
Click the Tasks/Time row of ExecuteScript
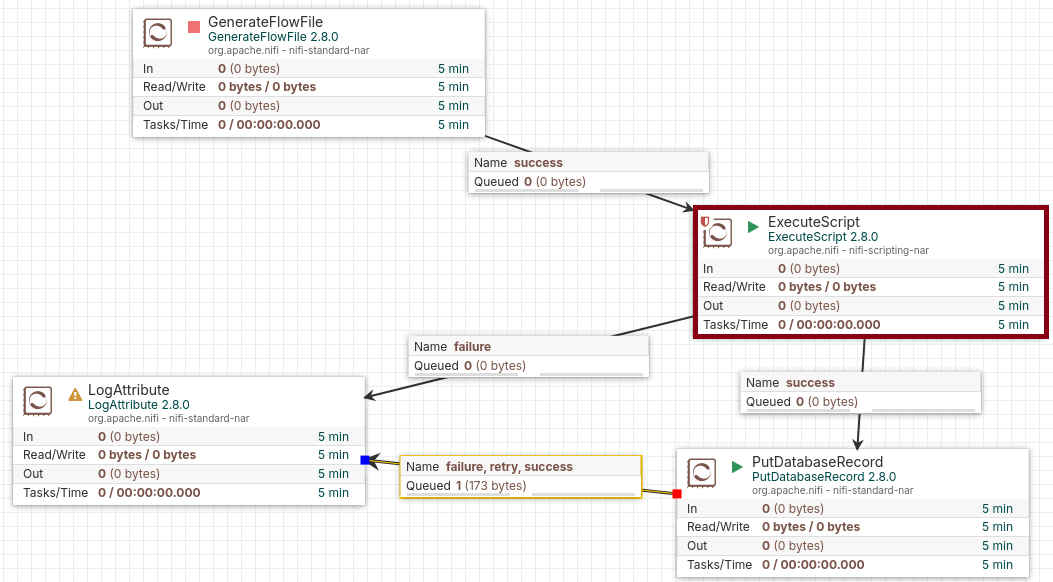pyautogui.click(x=870, y=325)
